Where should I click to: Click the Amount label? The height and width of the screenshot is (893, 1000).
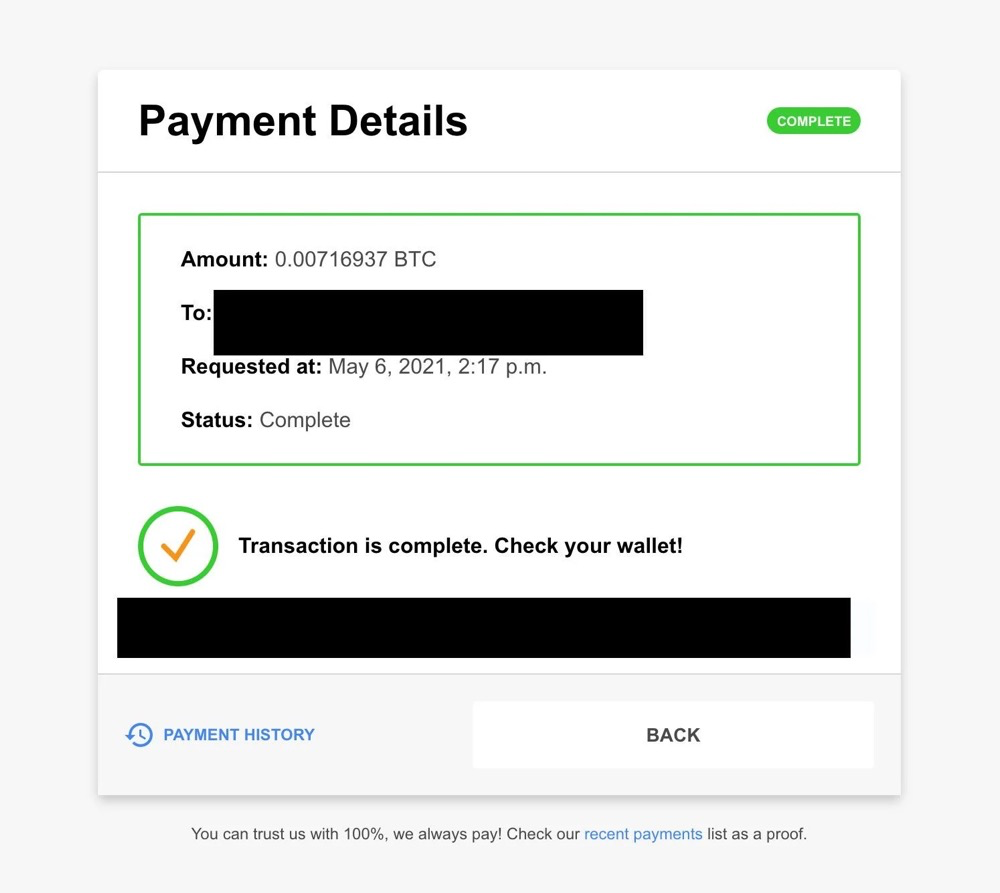pyautogui.click(x=224, y=260)
